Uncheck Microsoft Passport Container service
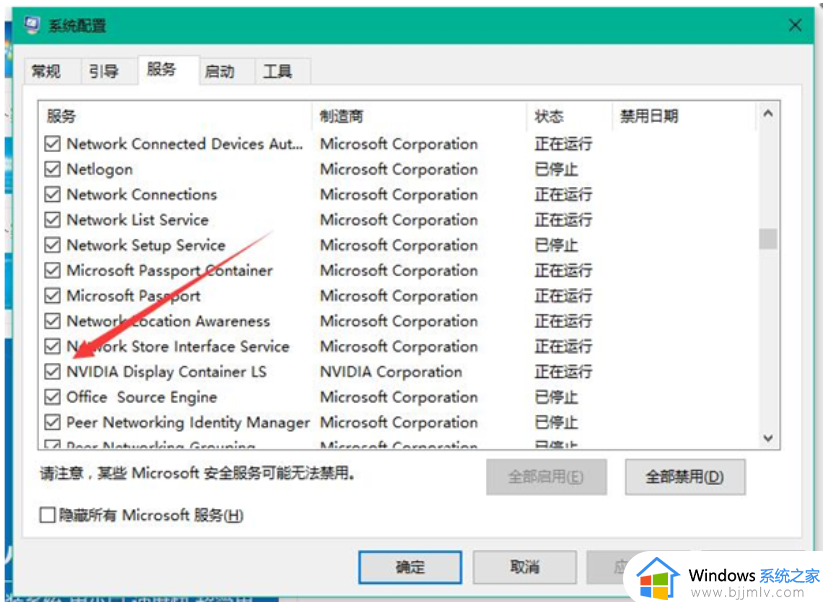This screenshot has width=825, height=606. pyautogui.click(x=52, y=270)
